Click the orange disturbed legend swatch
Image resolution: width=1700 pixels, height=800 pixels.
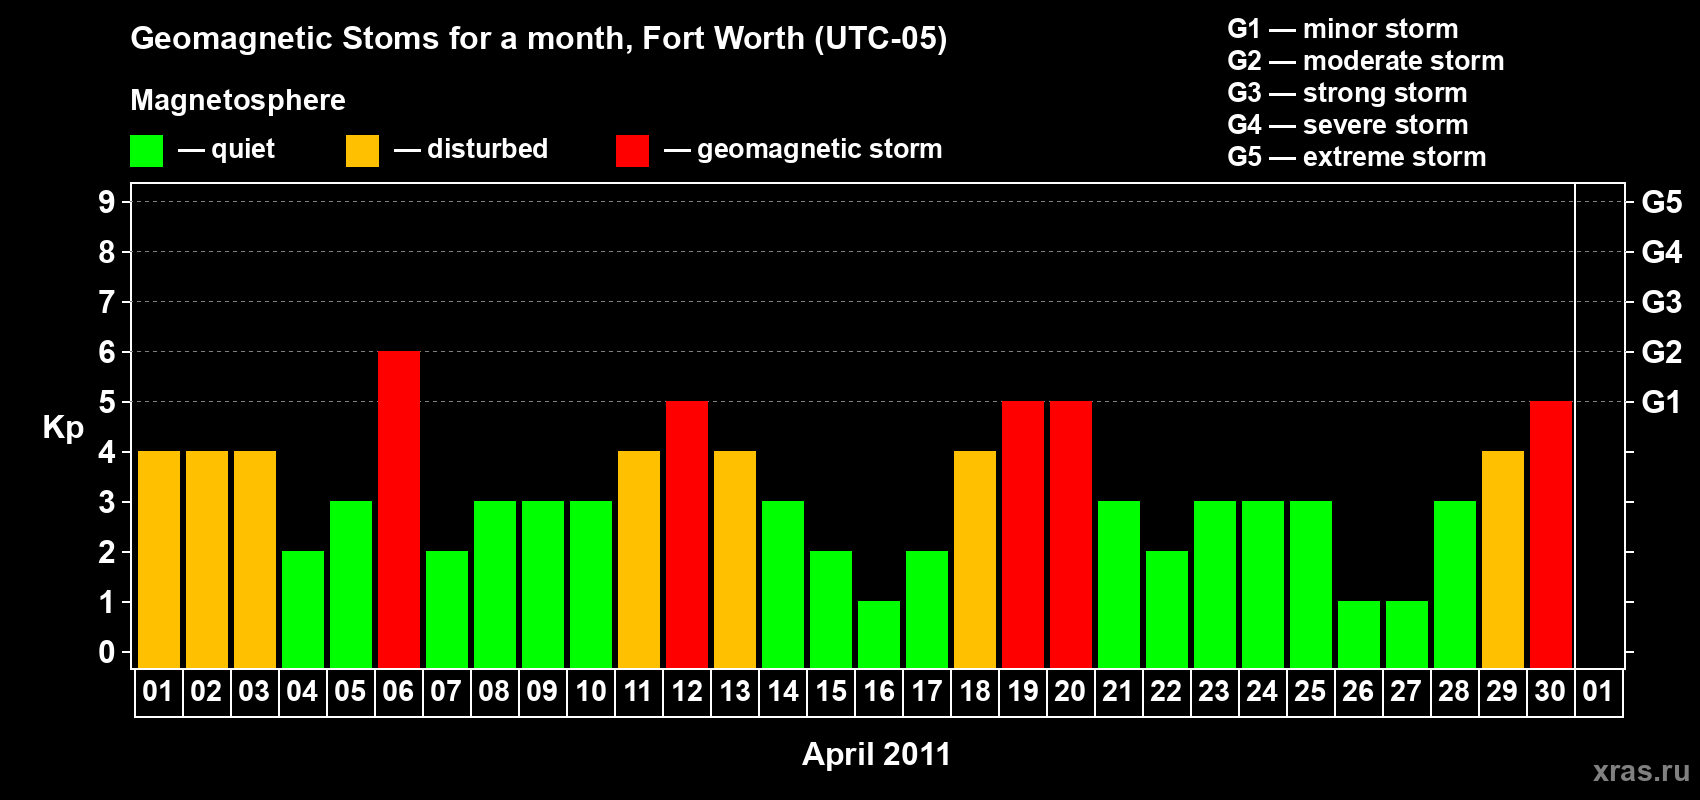[x=362, y=151]
